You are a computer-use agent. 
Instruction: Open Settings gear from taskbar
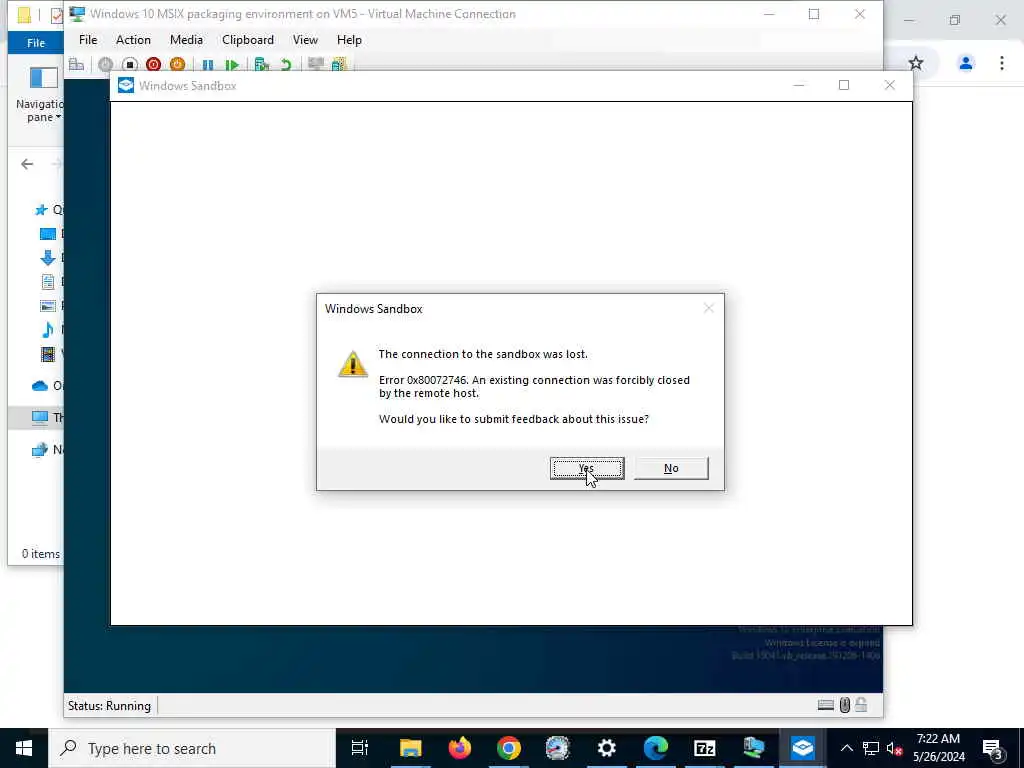click(x=606, y=748)
